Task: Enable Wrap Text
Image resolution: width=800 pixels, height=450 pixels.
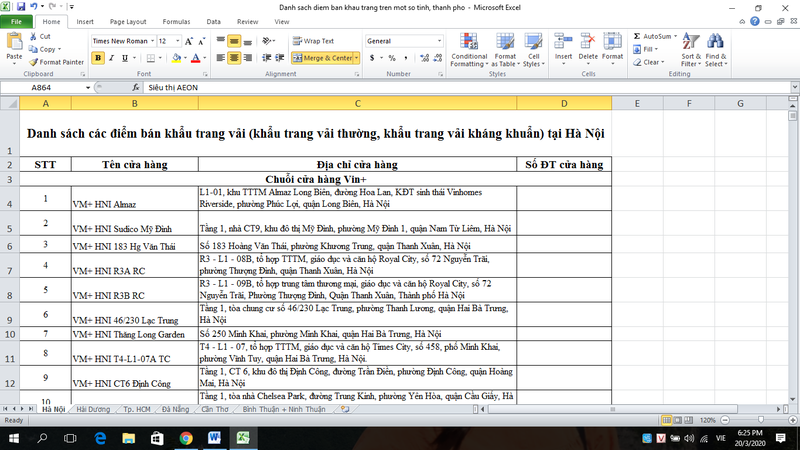Action: point(313,41)
